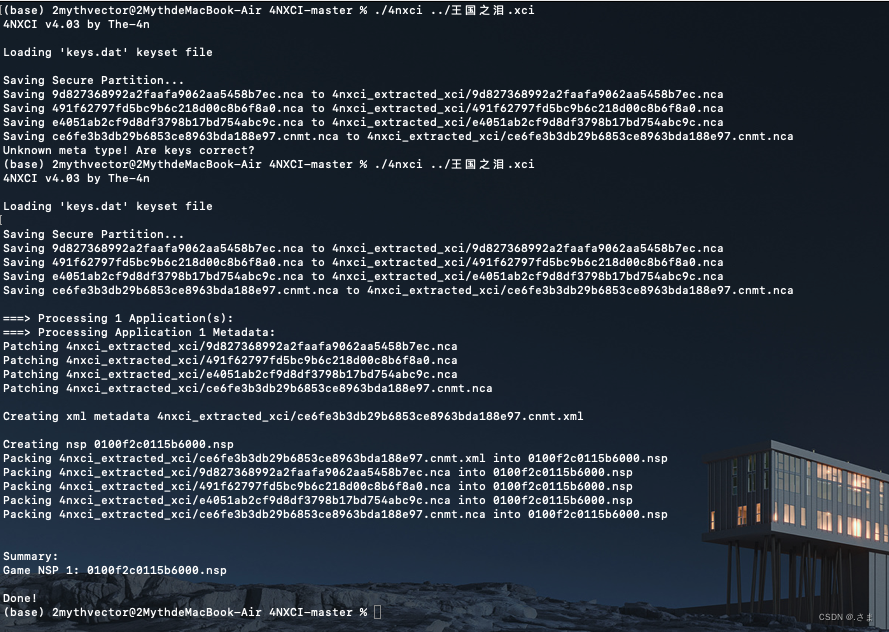Select the 'Packing' line for the cnmt.xml file
Screen dimensions: 889x632
pyautogui.click(x=335, y=459)
